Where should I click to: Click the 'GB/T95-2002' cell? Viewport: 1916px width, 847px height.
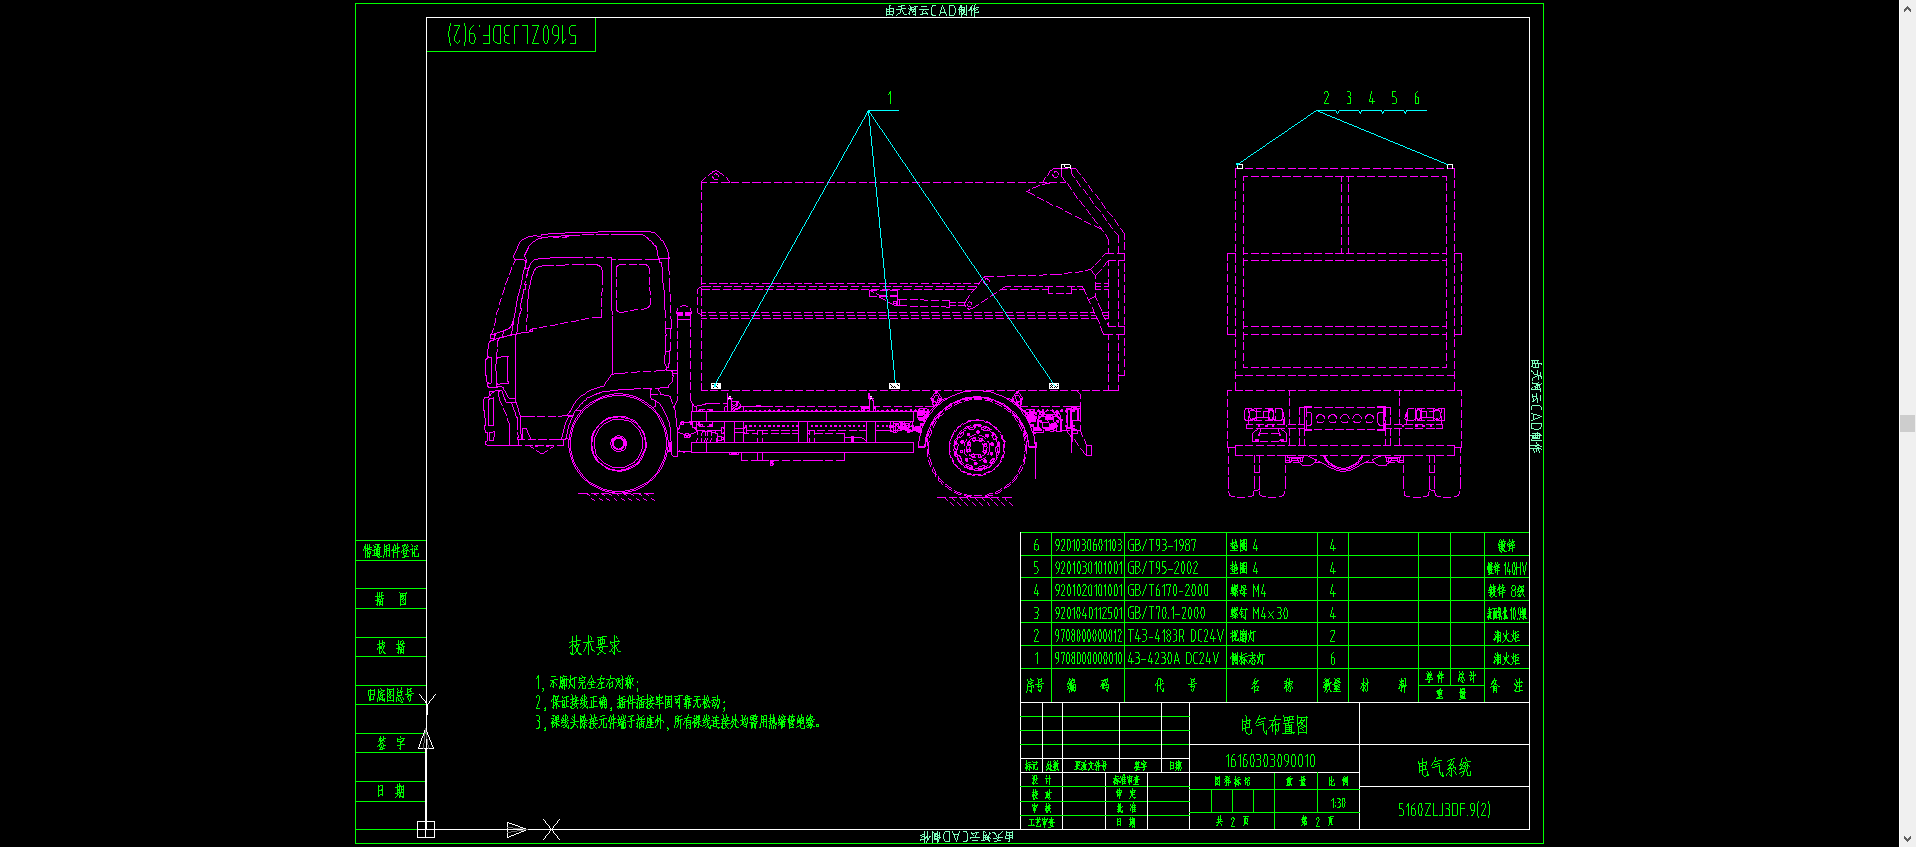(x=1176, y=568)
